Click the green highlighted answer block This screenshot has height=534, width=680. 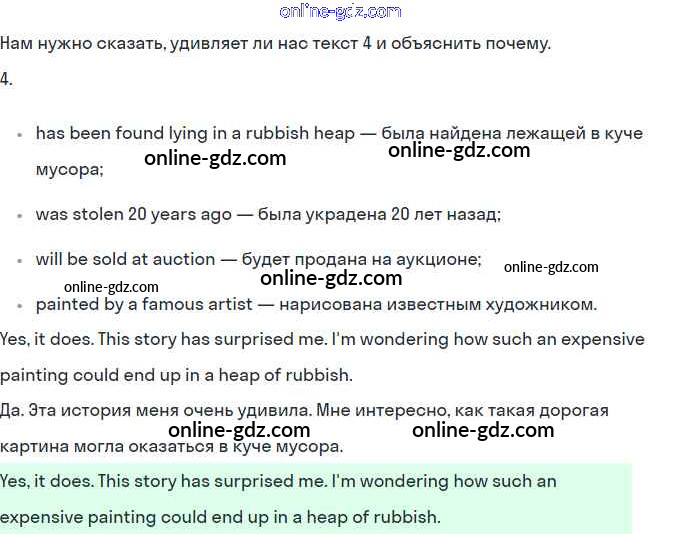(315, 499)
